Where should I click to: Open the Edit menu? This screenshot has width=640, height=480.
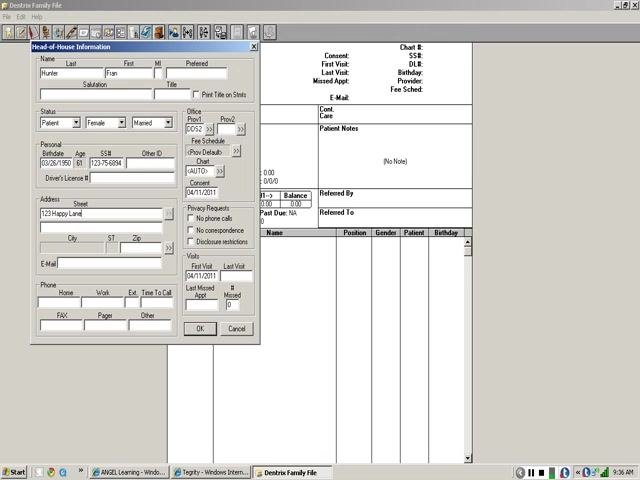pyautogui.click(x=21, y=17)
